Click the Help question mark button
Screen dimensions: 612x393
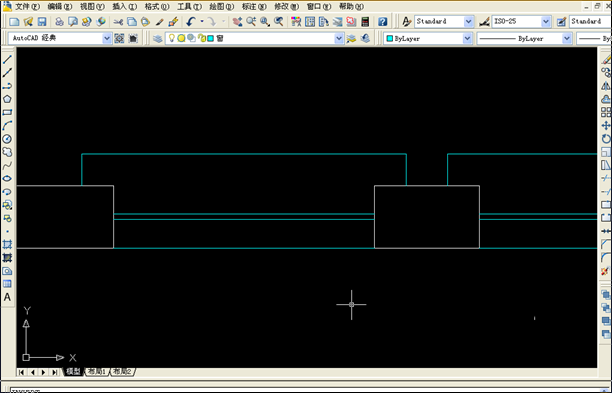tap(382, 21)
